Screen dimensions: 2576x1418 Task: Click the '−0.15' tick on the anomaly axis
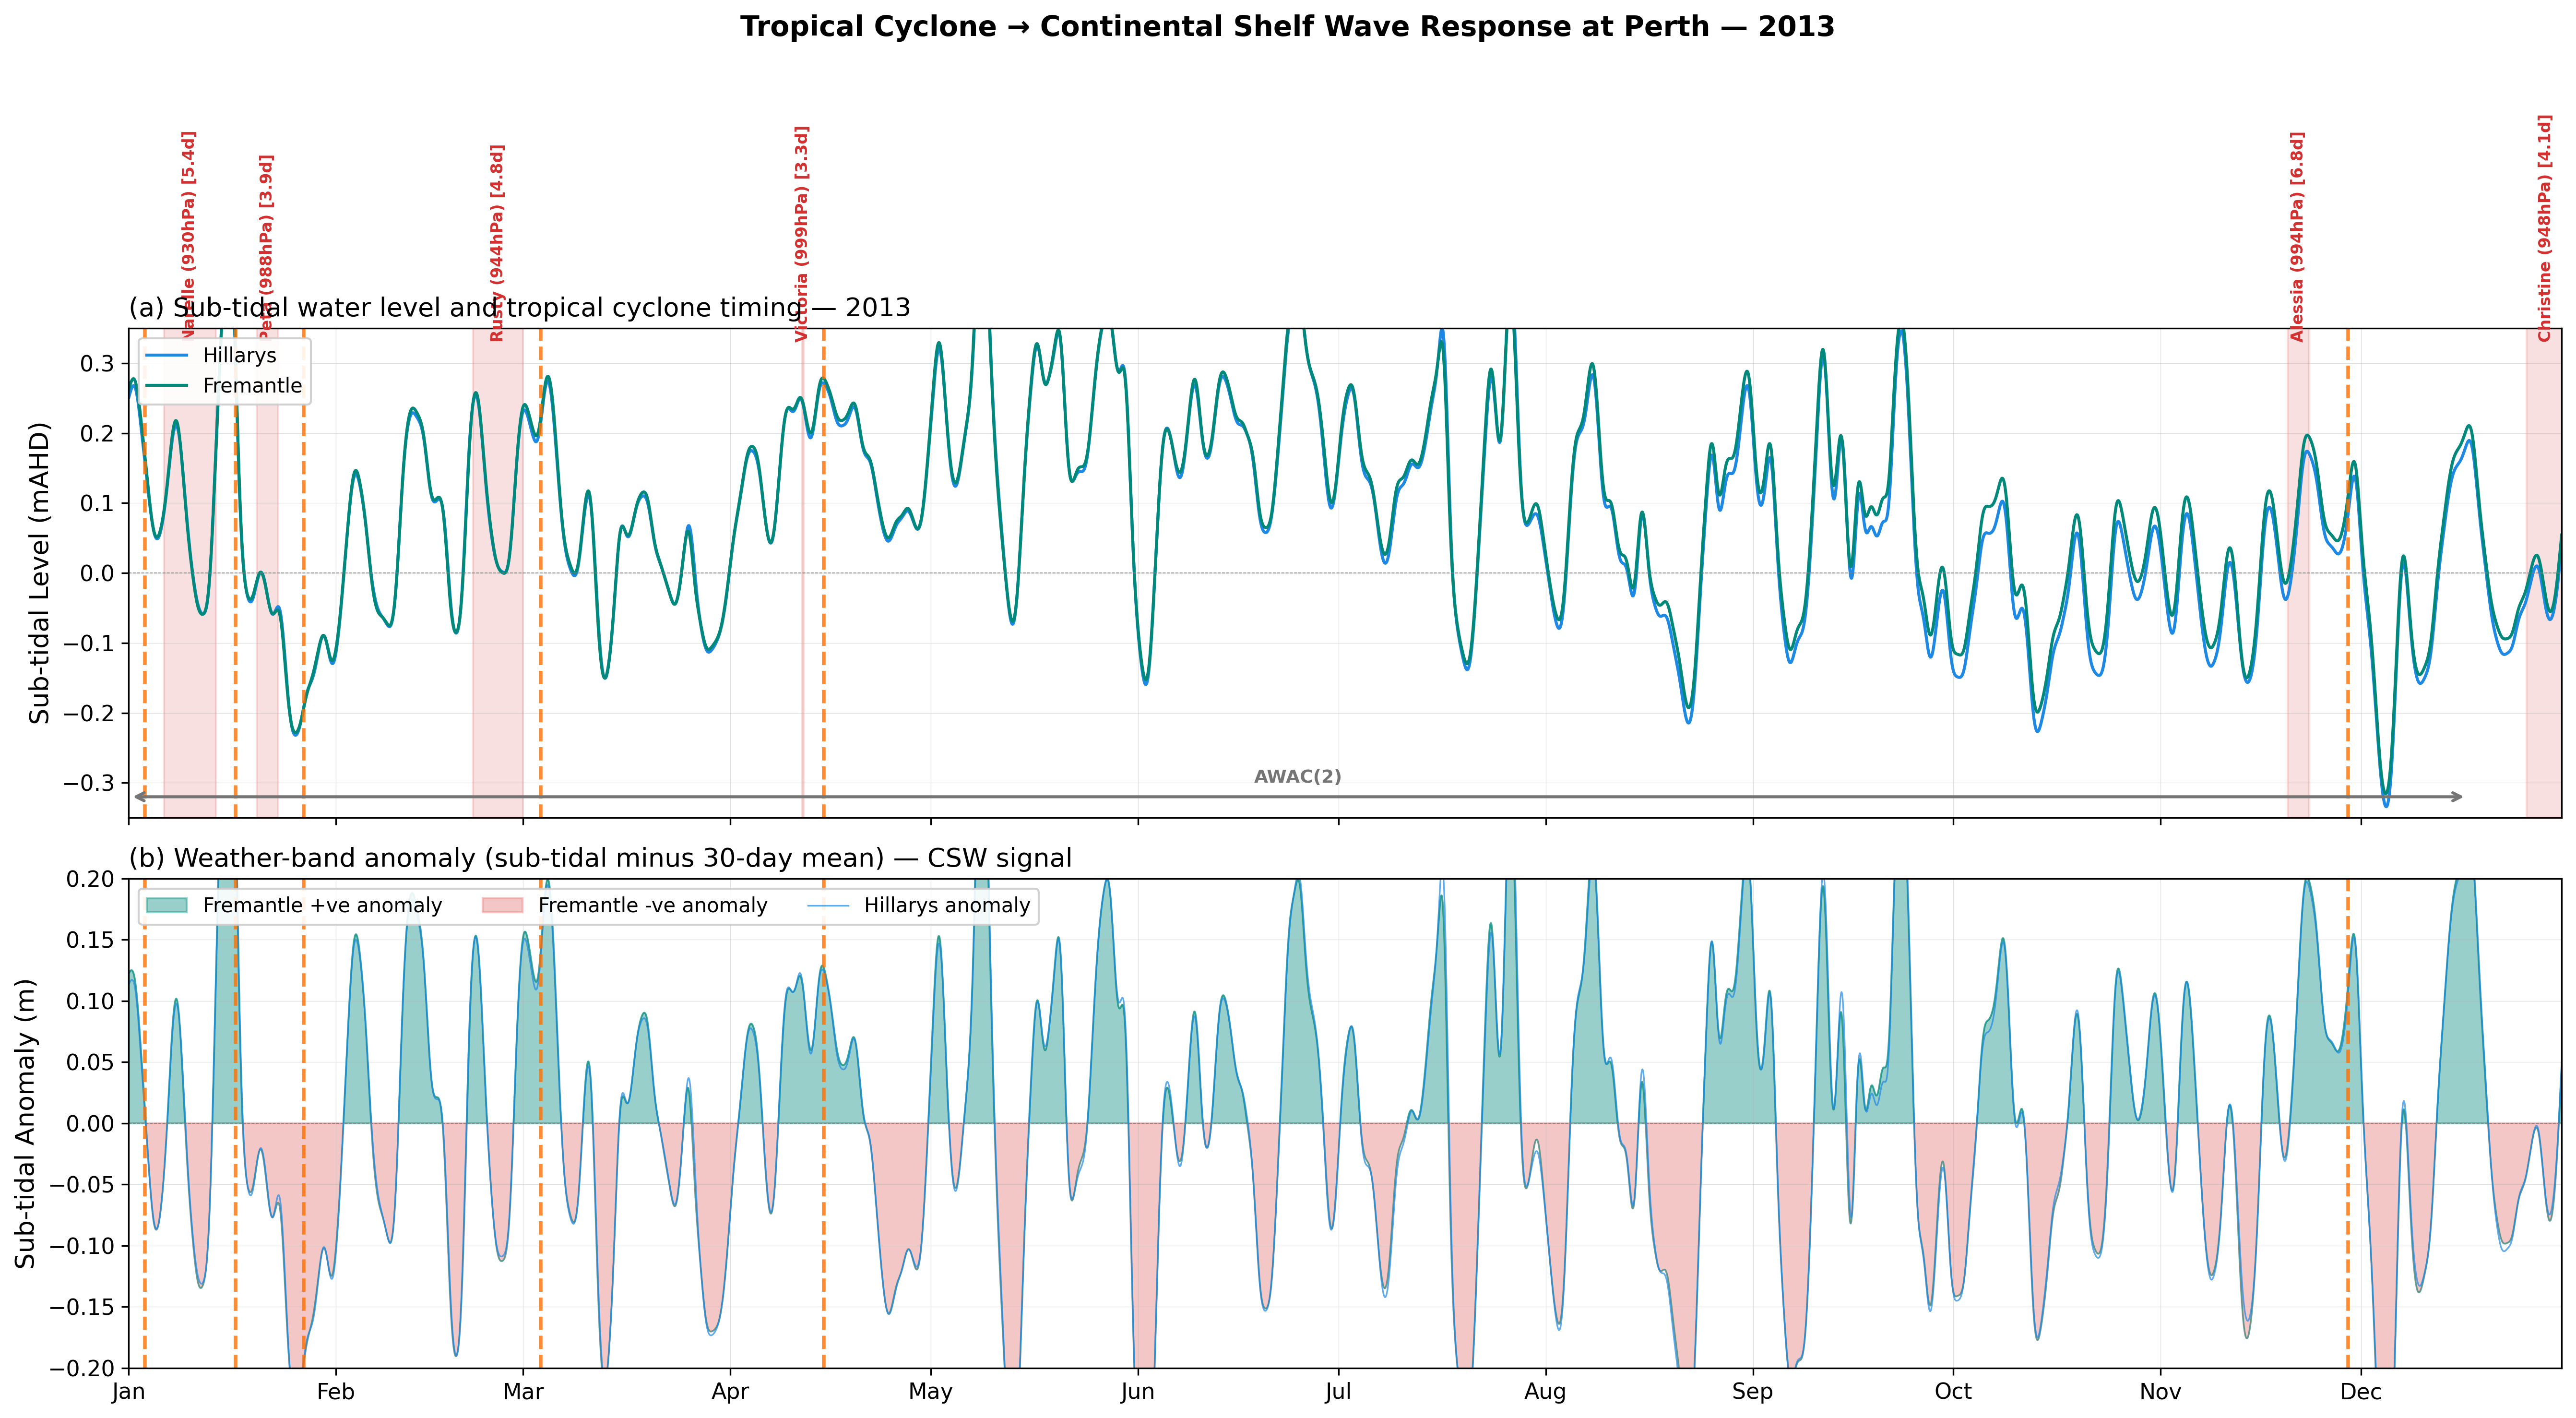(x=82, y=1307)
